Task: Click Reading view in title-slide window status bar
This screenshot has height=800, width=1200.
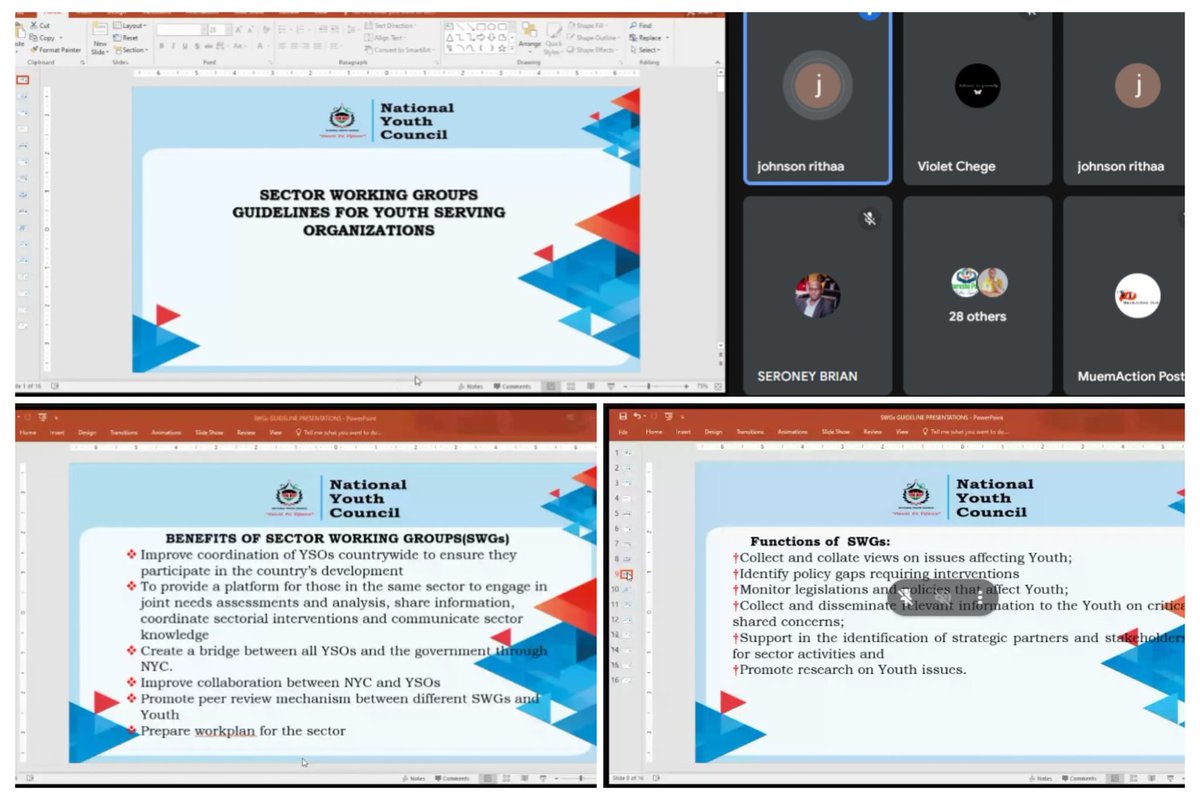Action: 591,387
